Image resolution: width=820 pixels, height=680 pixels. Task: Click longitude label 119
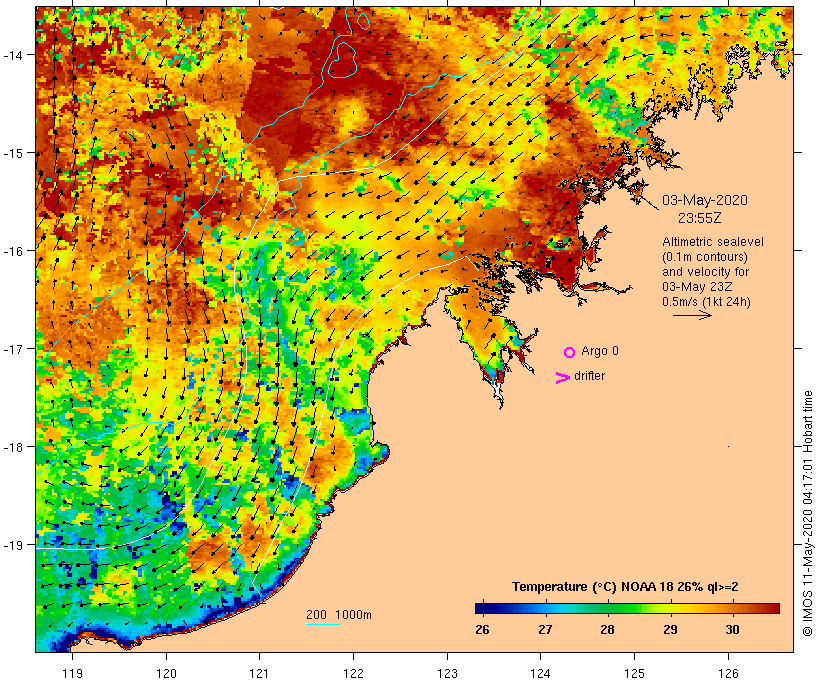[x=72, y=673]
